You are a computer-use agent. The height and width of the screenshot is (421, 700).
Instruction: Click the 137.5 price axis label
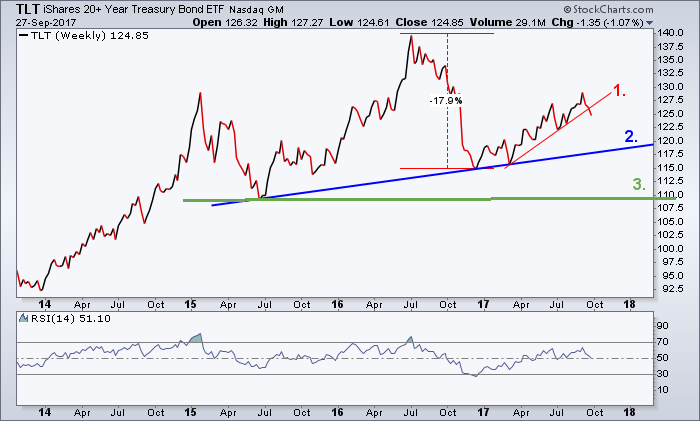click(x=670, y=47)
